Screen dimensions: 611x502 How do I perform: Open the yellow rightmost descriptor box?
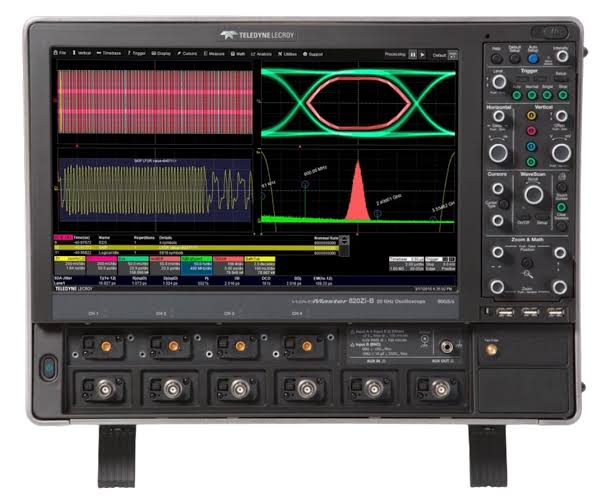coord(260,265)
